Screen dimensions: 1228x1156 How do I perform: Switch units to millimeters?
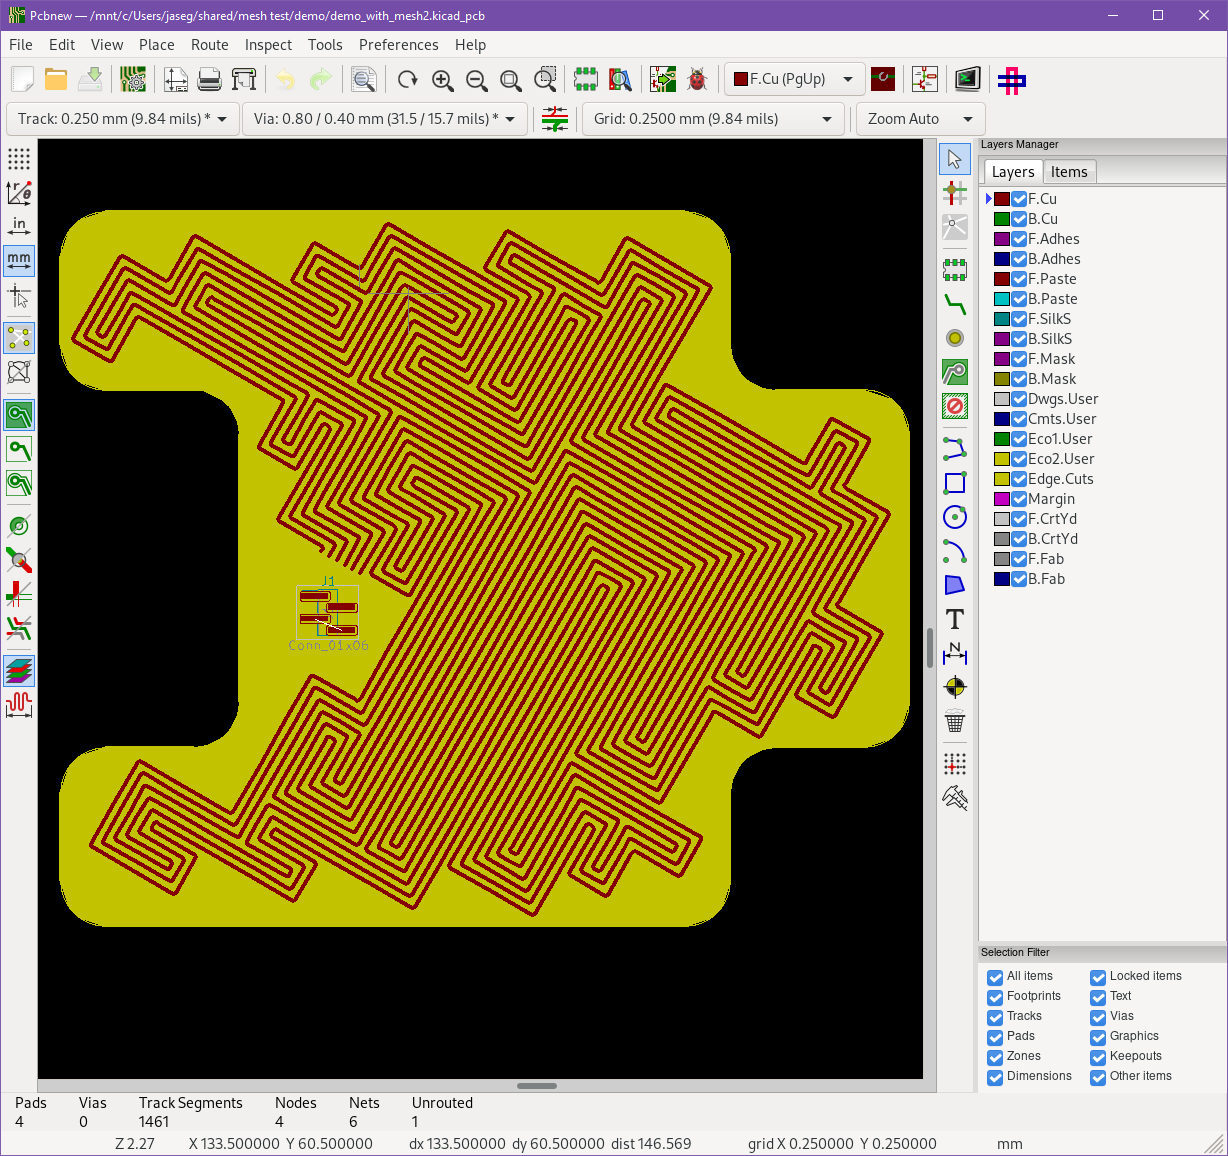tap(19, 261)
